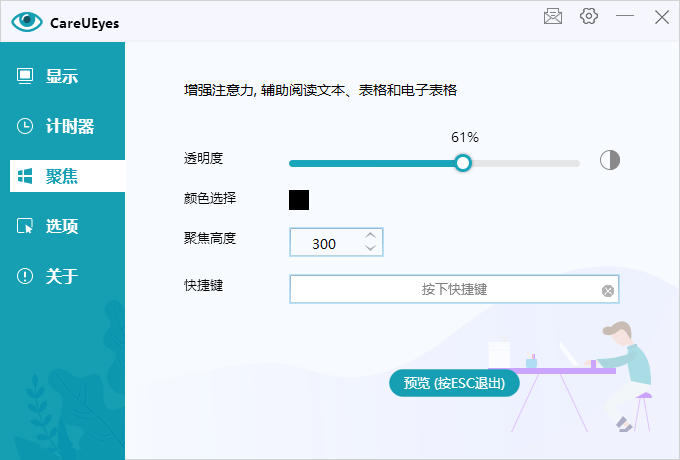Minimize the CareUEyes window

click(625, 17)
